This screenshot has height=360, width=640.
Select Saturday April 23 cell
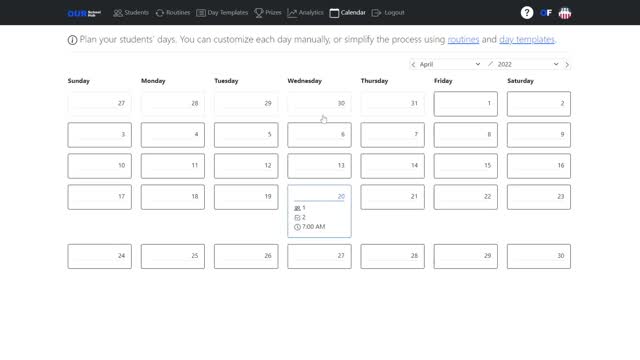pyautogui.click(x=539, y=197)
